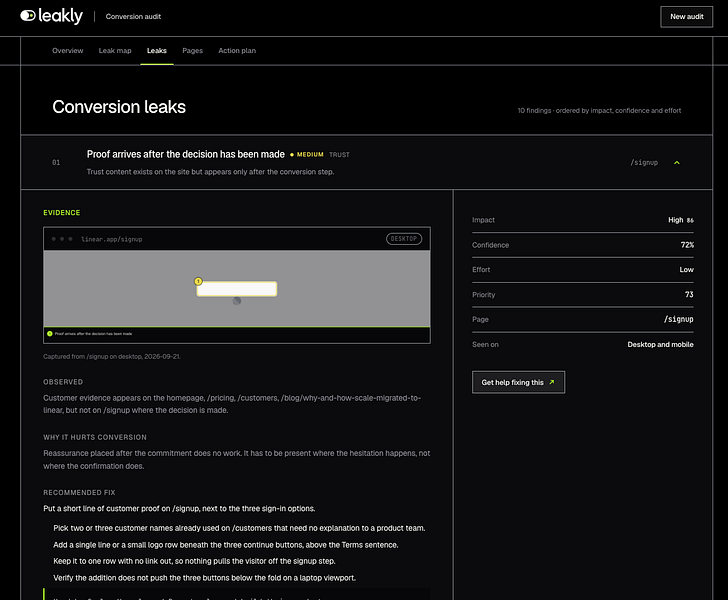Select the Leaks tab
This screenshot has height=600, width=728.
point(156,51)
